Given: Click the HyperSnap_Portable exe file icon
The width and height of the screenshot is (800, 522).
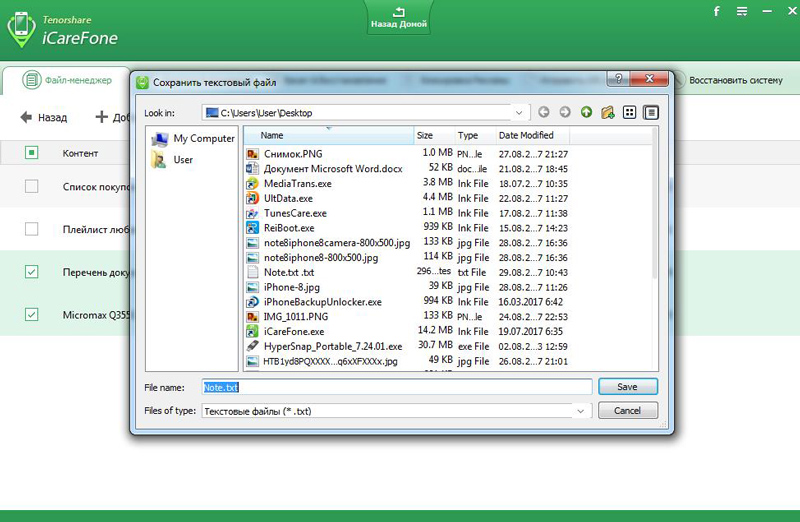Looking at the screenshot, I should click(x=253, y=346).
